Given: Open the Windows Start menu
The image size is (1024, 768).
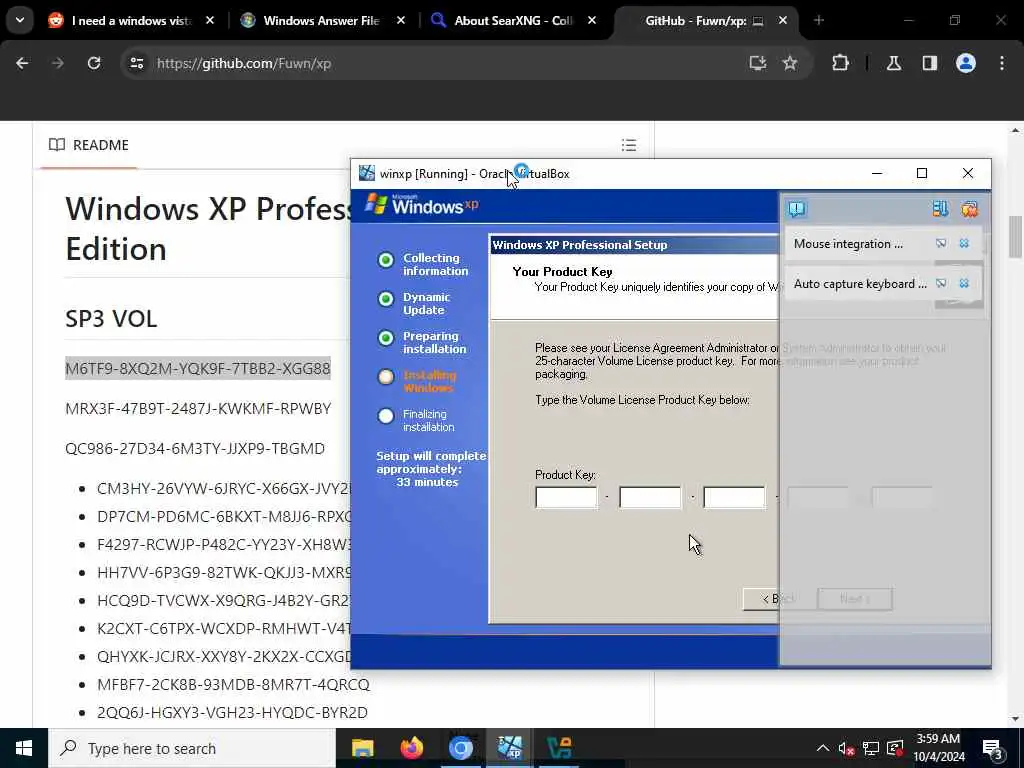Looking at the screenshot, I should tap(24, 748).
